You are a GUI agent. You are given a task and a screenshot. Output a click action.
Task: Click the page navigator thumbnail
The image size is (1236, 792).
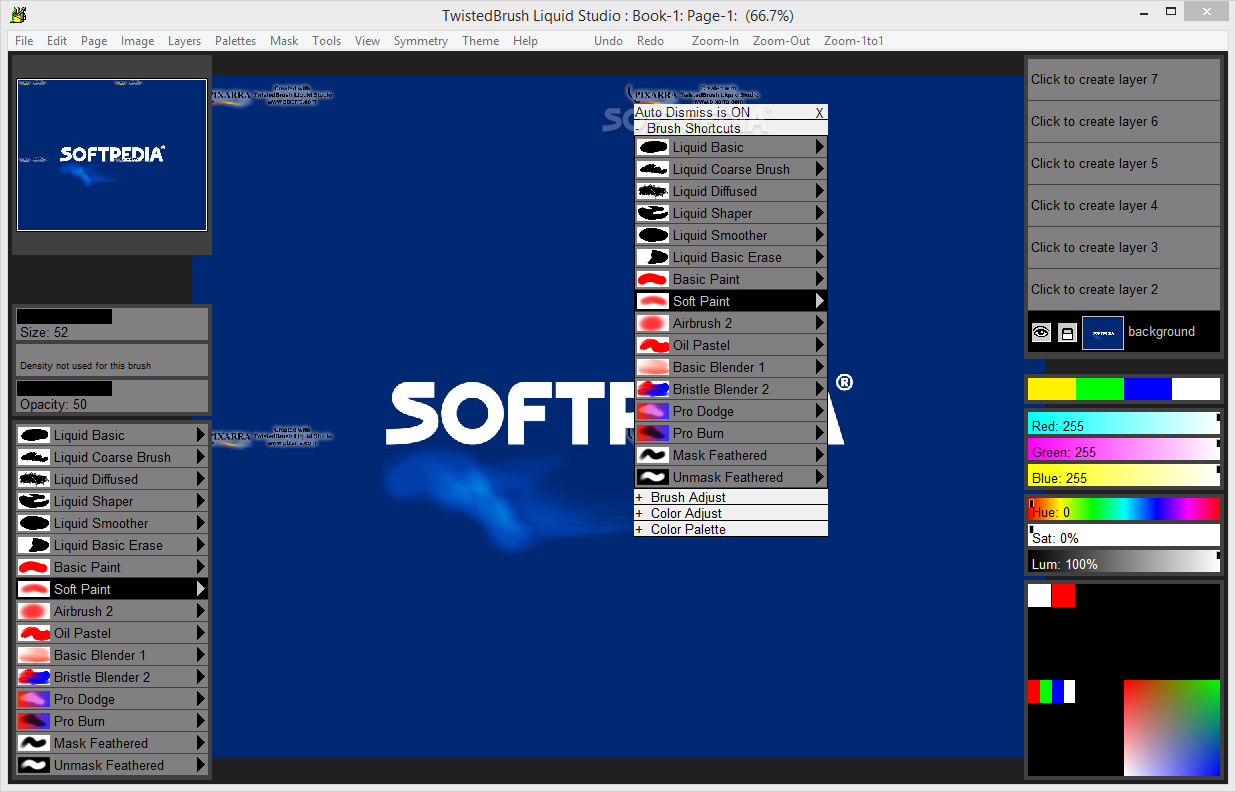coord(112,155)
